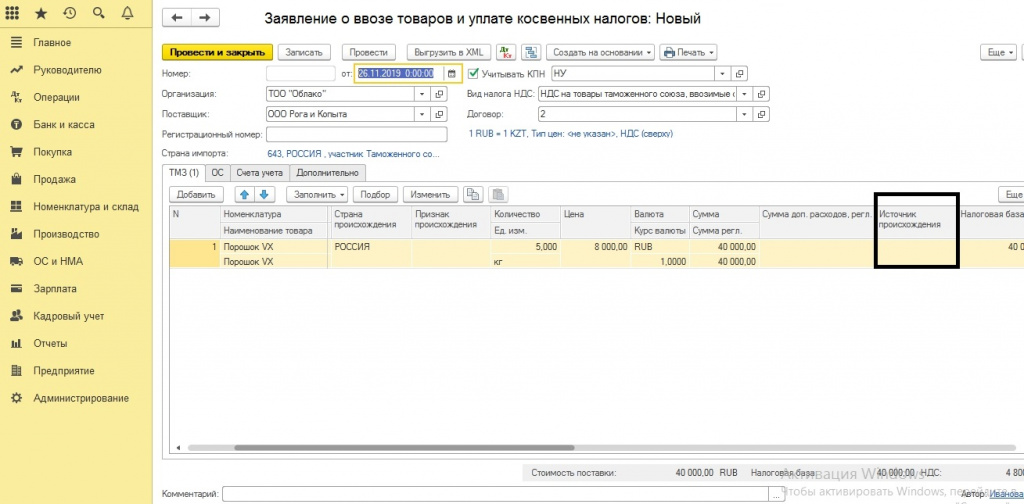
Task: Open Руководителю section in sidebar
Action: pyautogui.click(x=67, y=70)
